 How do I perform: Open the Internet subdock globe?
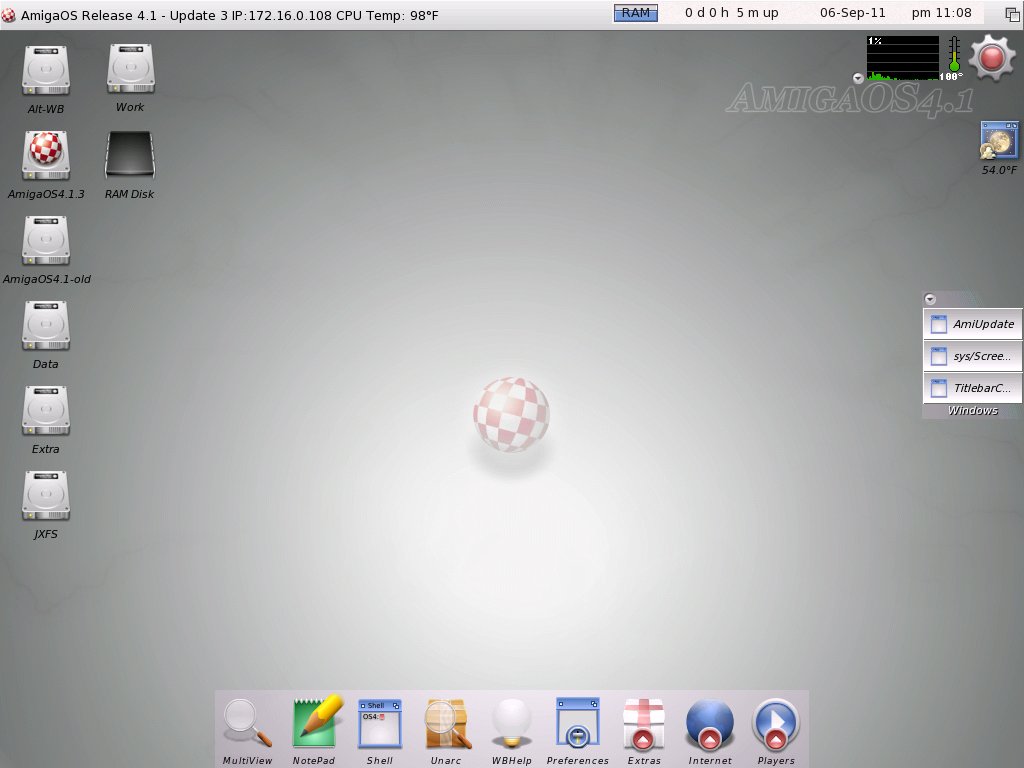tap(710, 724)
